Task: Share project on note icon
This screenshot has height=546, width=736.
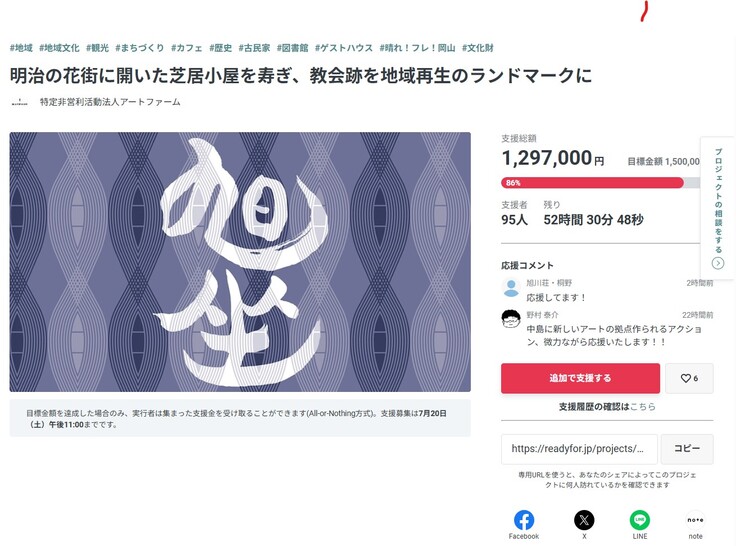Action: 695,520
